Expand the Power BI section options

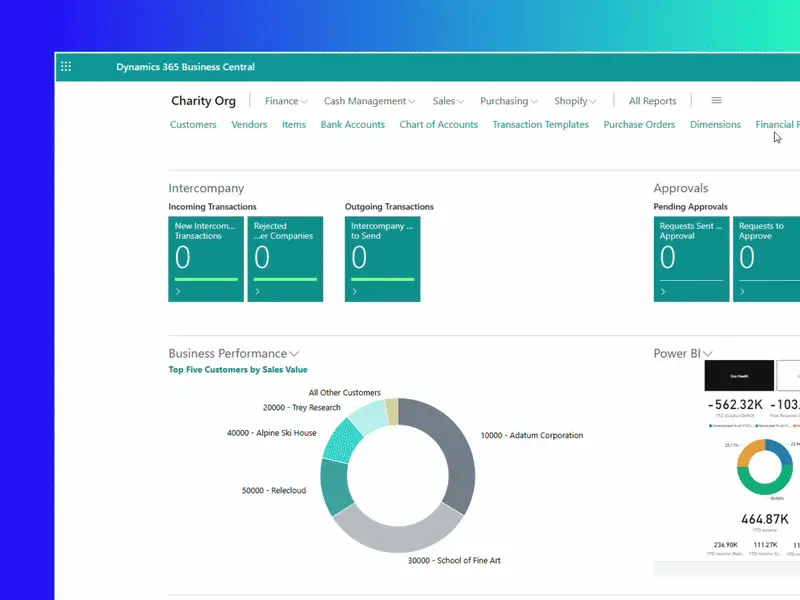pos(708,354)
